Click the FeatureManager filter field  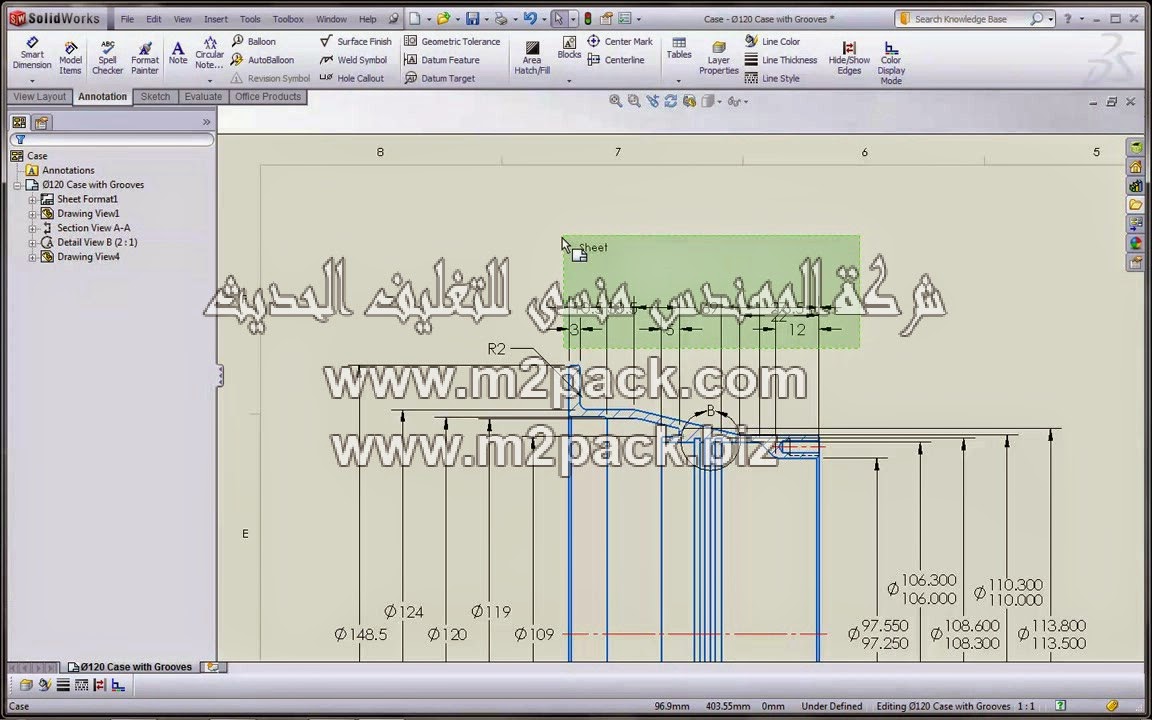(112, 140)
